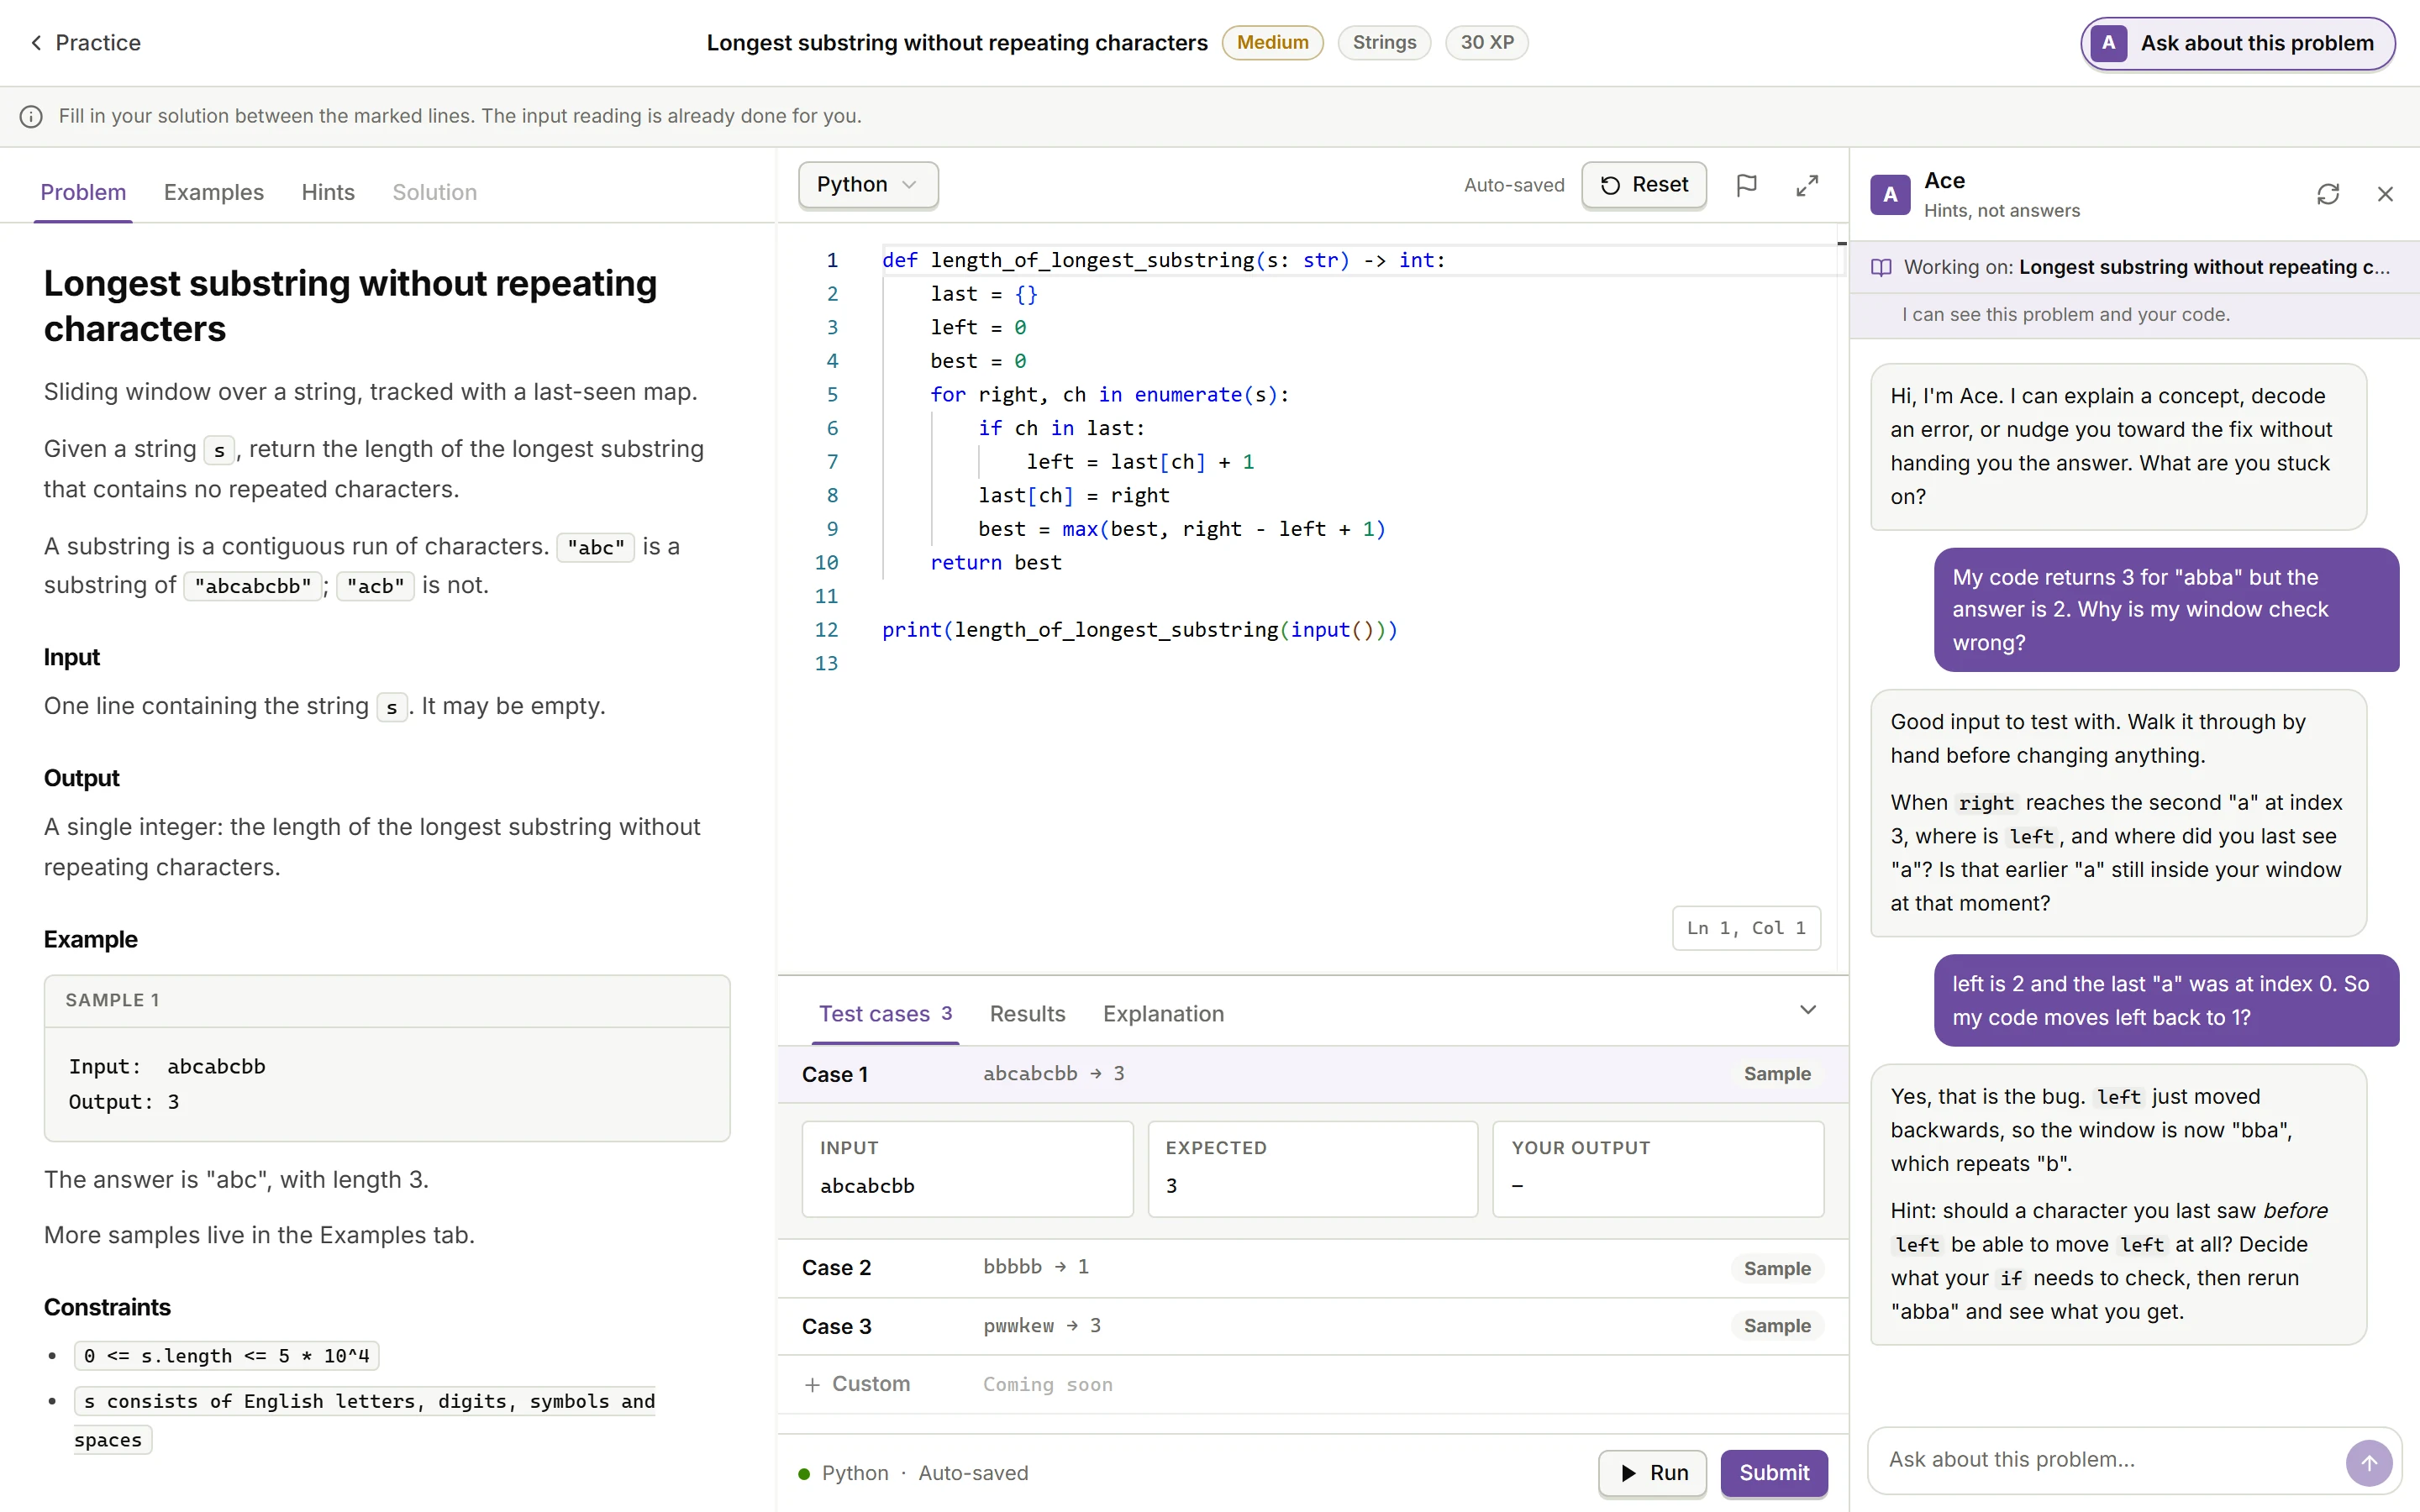Click the Auto-saved label in editor toolbar
The image size is (2420, 1512).
(1514, 185)
